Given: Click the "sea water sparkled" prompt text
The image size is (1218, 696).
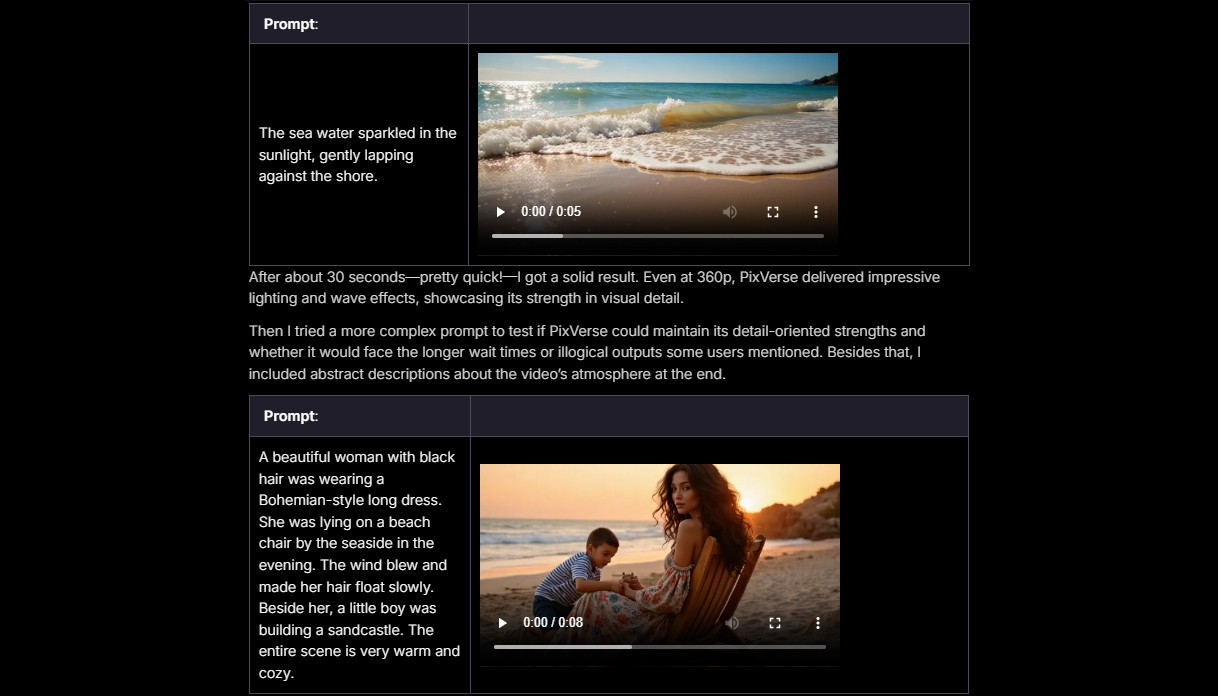Looking at the screenshot, I should point(357,155).
